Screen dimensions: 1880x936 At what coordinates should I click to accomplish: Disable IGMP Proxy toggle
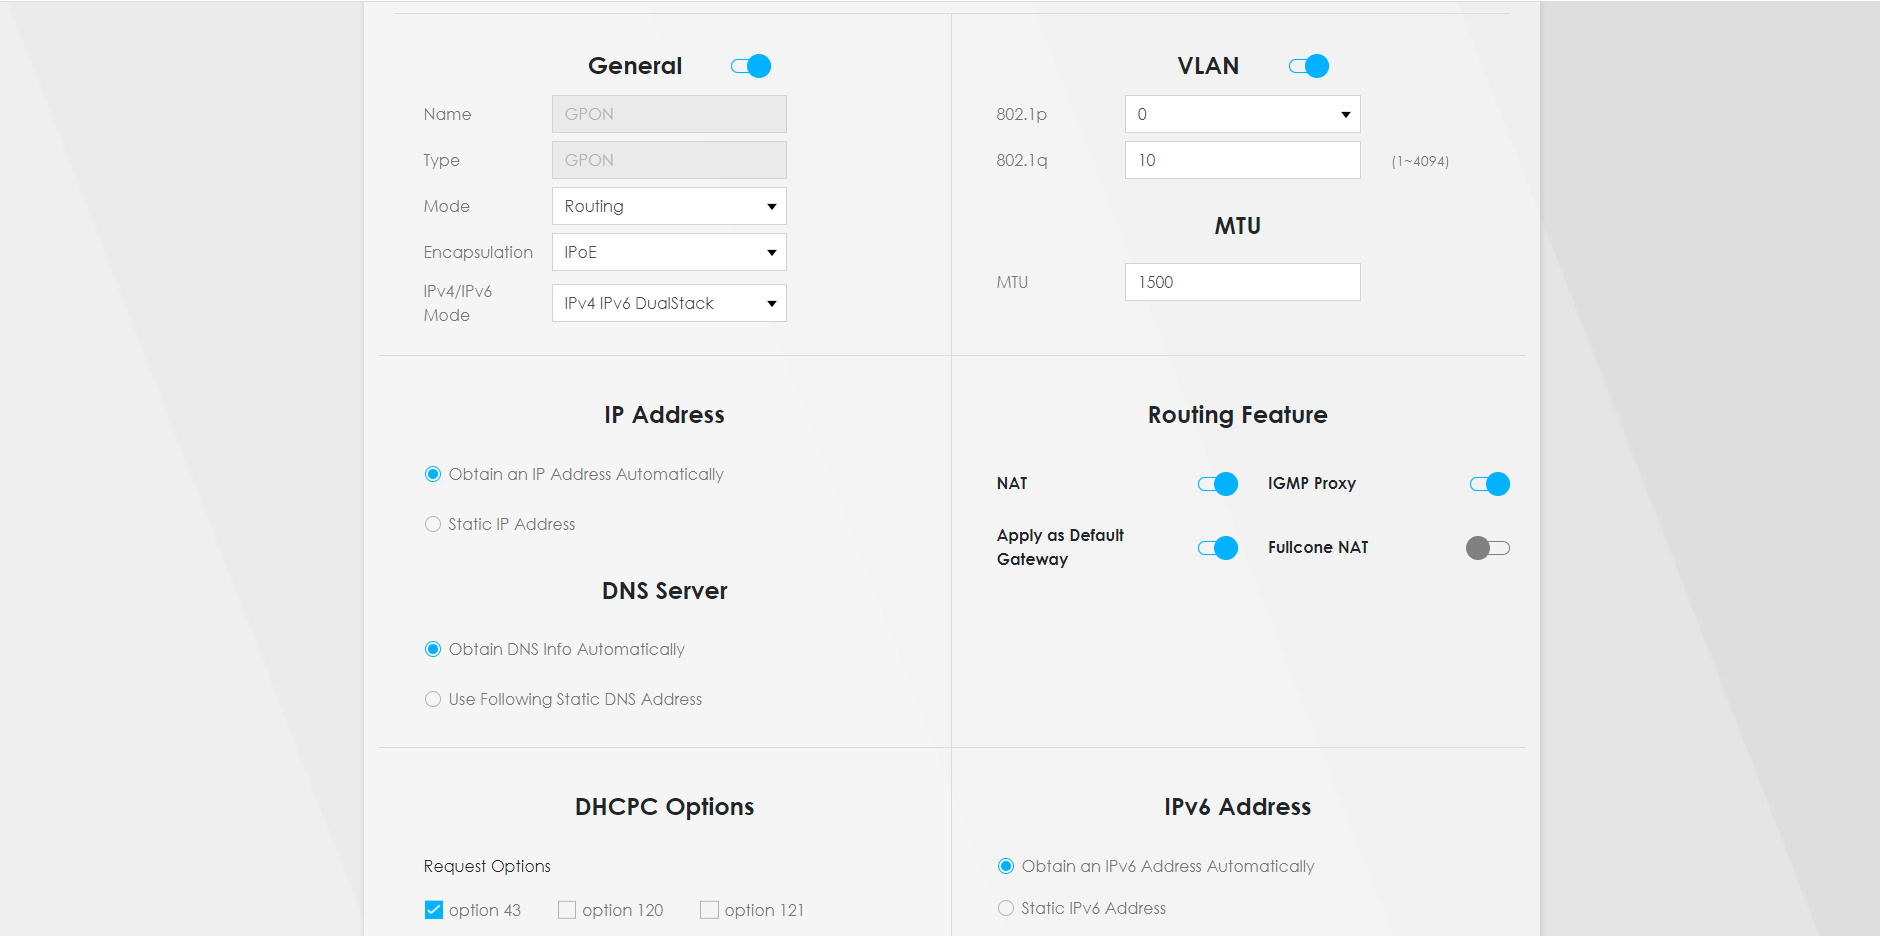[1490, 484]
